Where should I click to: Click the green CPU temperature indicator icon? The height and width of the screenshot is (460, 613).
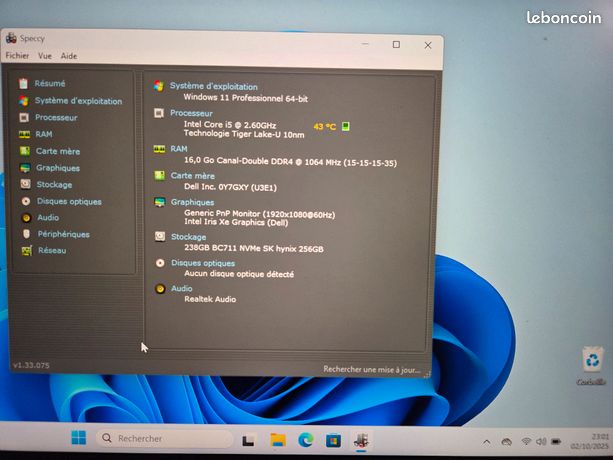[x=346, y=127]
